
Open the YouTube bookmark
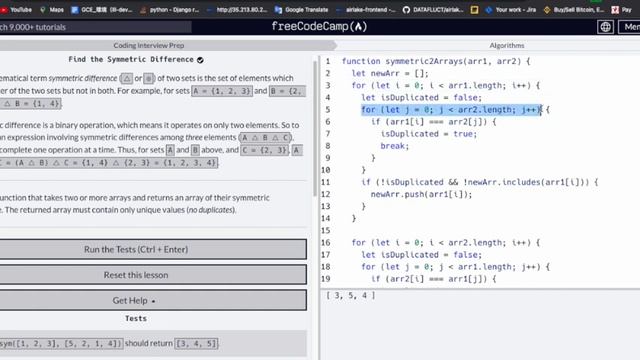coord(16,9)
